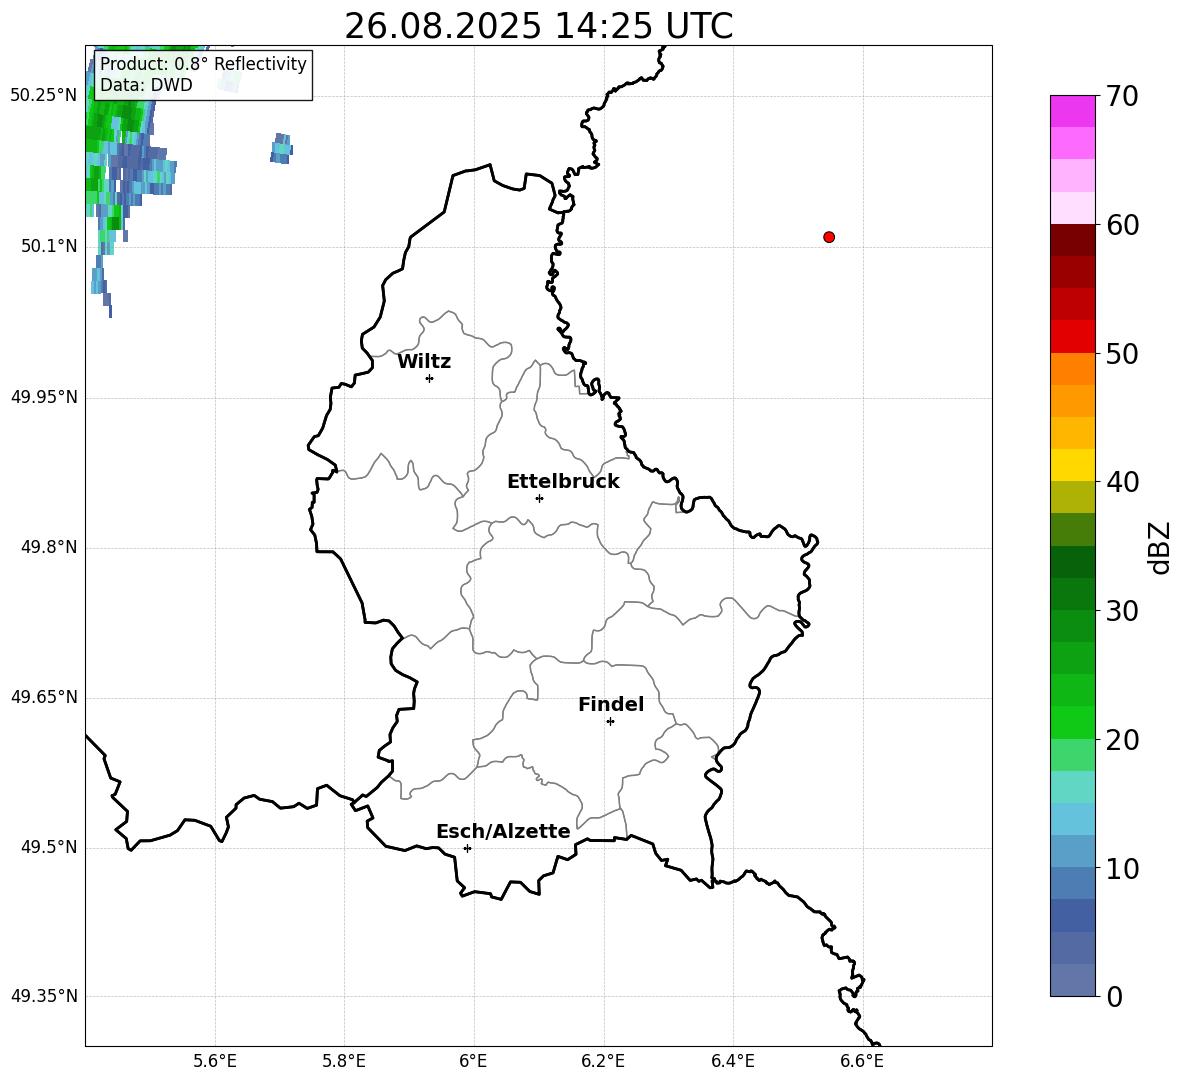Screen dimensions: 1184x1081
Task: Click the 49.5°N latitude label
Action: (x=49, y=847)
